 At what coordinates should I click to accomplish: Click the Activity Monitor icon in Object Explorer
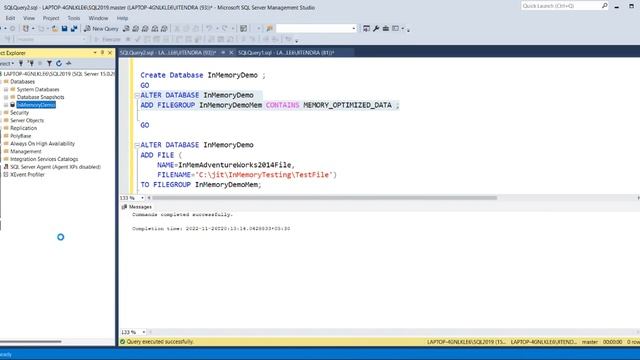(x=69, y=63)
